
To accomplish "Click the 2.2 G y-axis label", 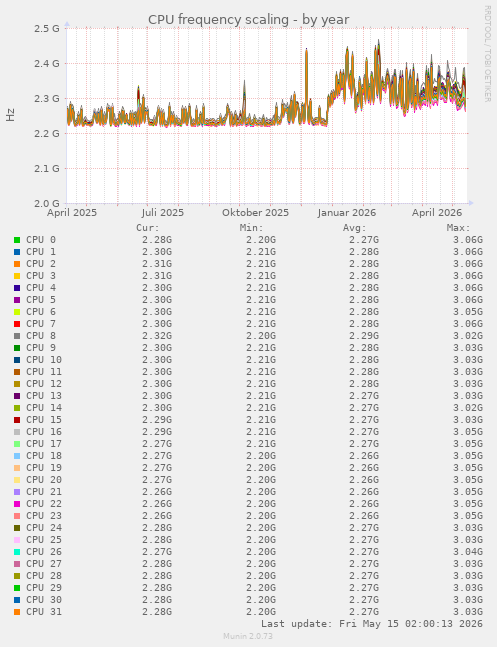I will click(x=47, y=134).
